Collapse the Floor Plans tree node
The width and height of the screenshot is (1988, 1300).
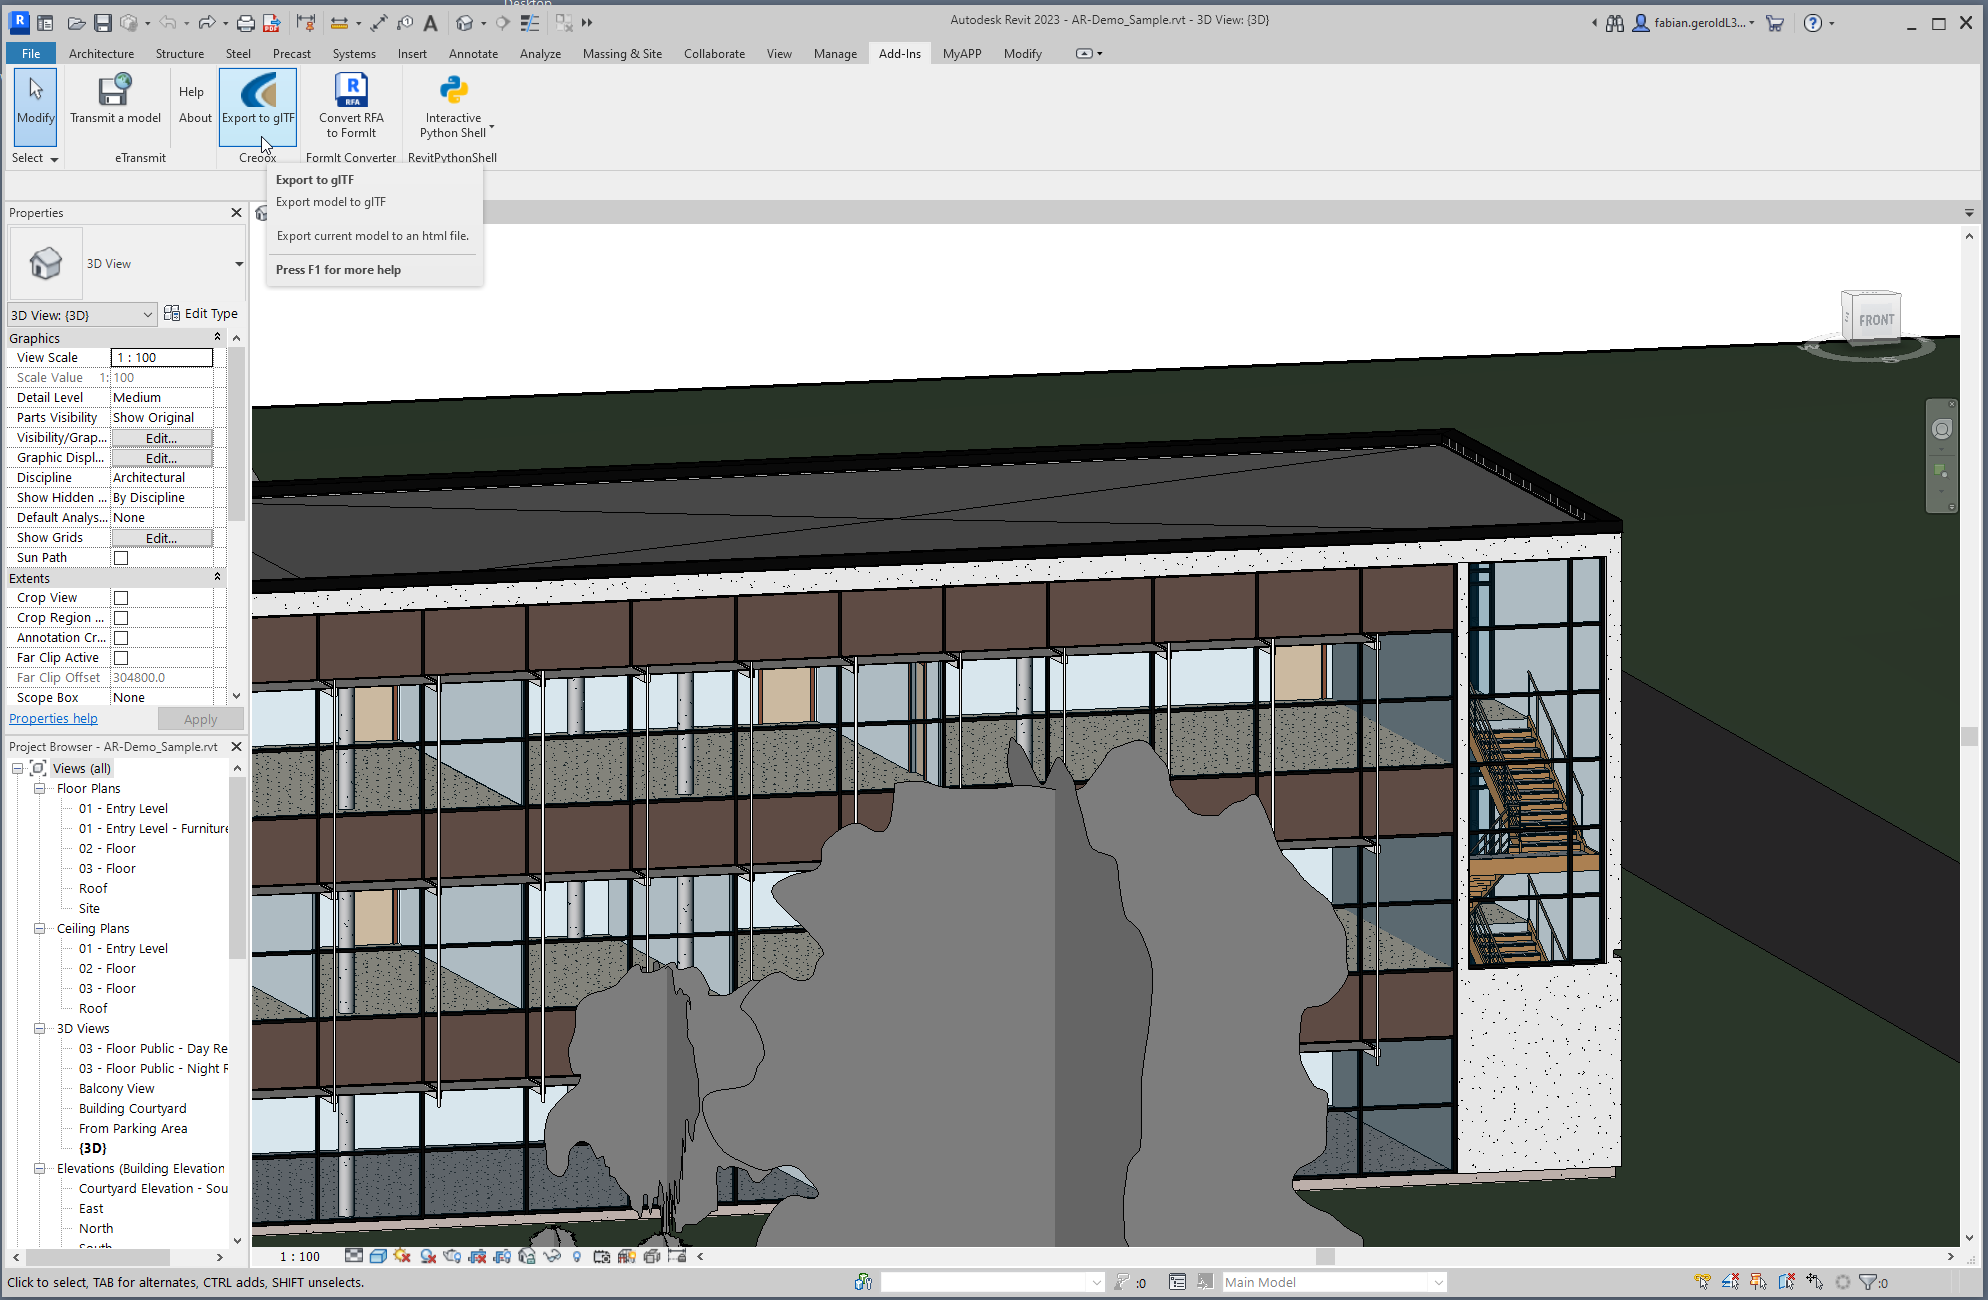(x=40, y=789)
